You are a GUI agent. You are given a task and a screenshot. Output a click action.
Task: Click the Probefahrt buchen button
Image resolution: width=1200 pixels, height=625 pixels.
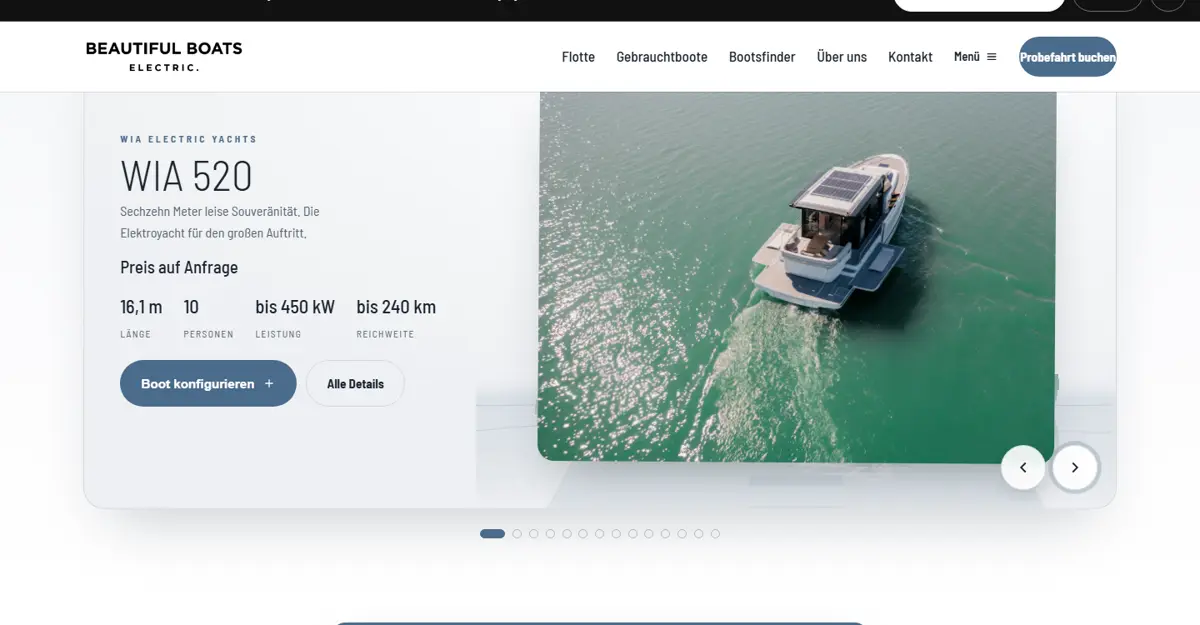pos(1067,57)
